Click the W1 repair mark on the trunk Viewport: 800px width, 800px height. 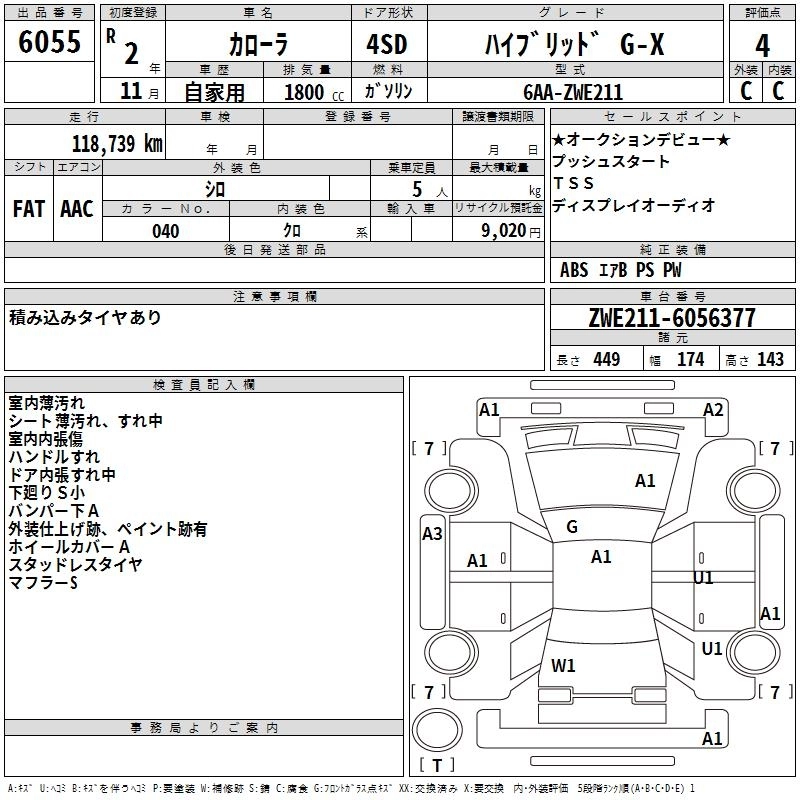(563, 665)
